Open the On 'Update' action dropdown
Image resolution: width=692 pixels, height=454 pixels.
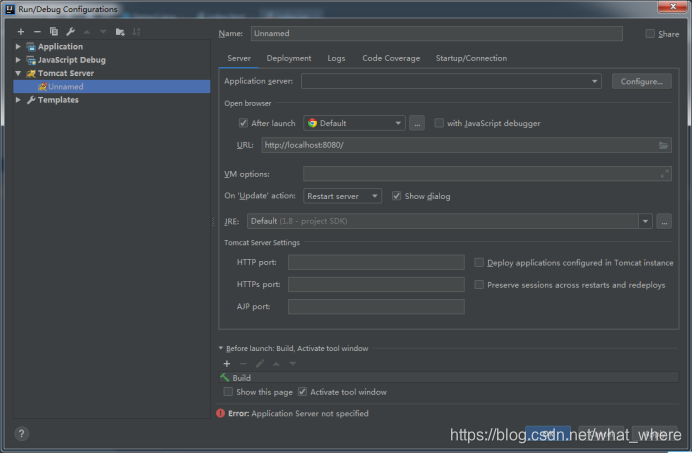pyautogui.click(x=342, y=196)
